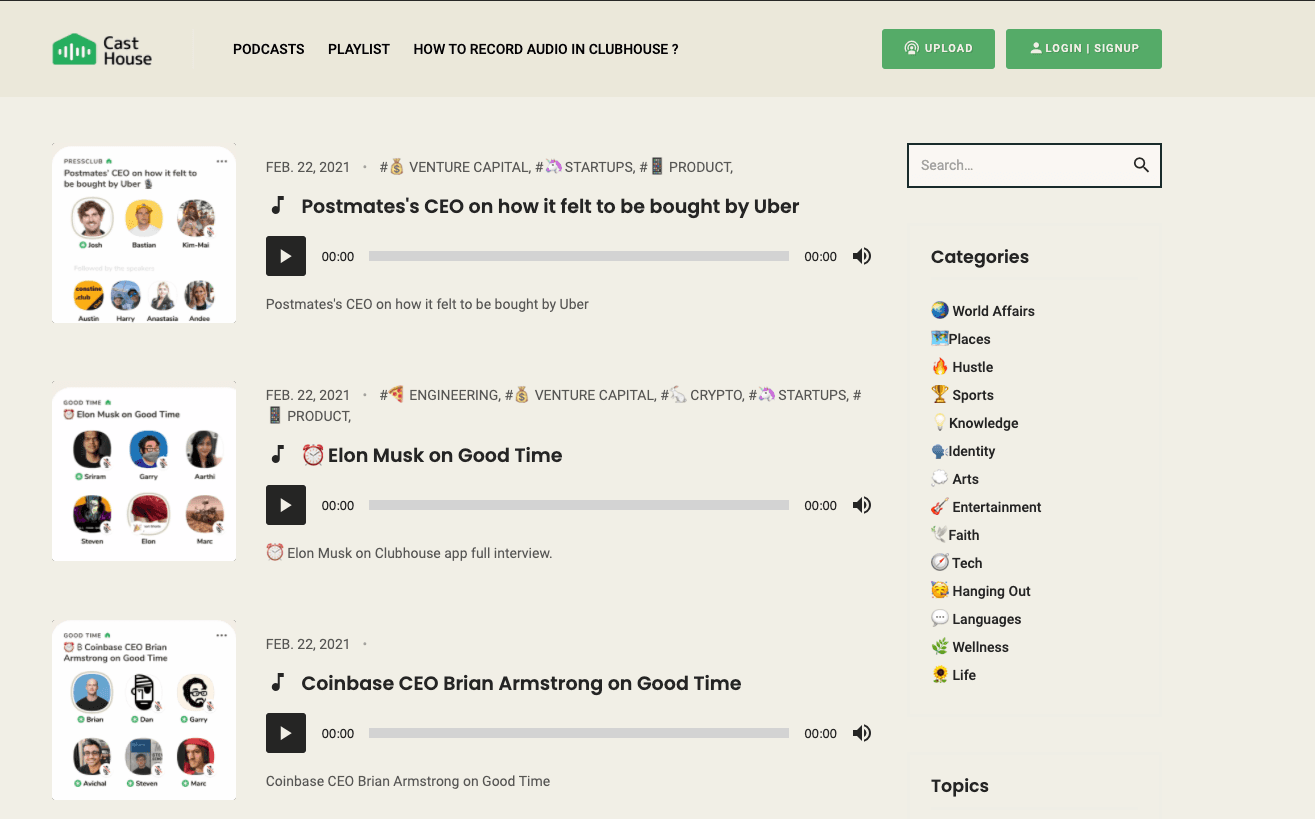Click the Cast House logo
The image size is (1315, 819).
103,50
